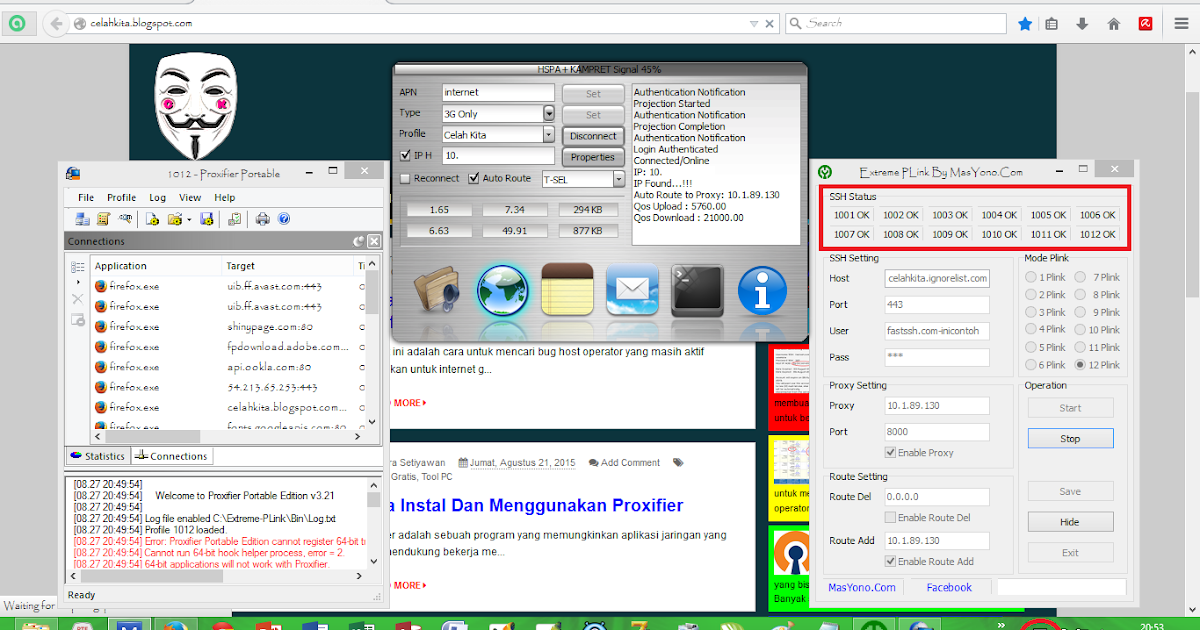Click Proxy Checker icon in Proxifier toolbar
The height and width of the screenshot is (630, 1200).
[x=234, y=219]
